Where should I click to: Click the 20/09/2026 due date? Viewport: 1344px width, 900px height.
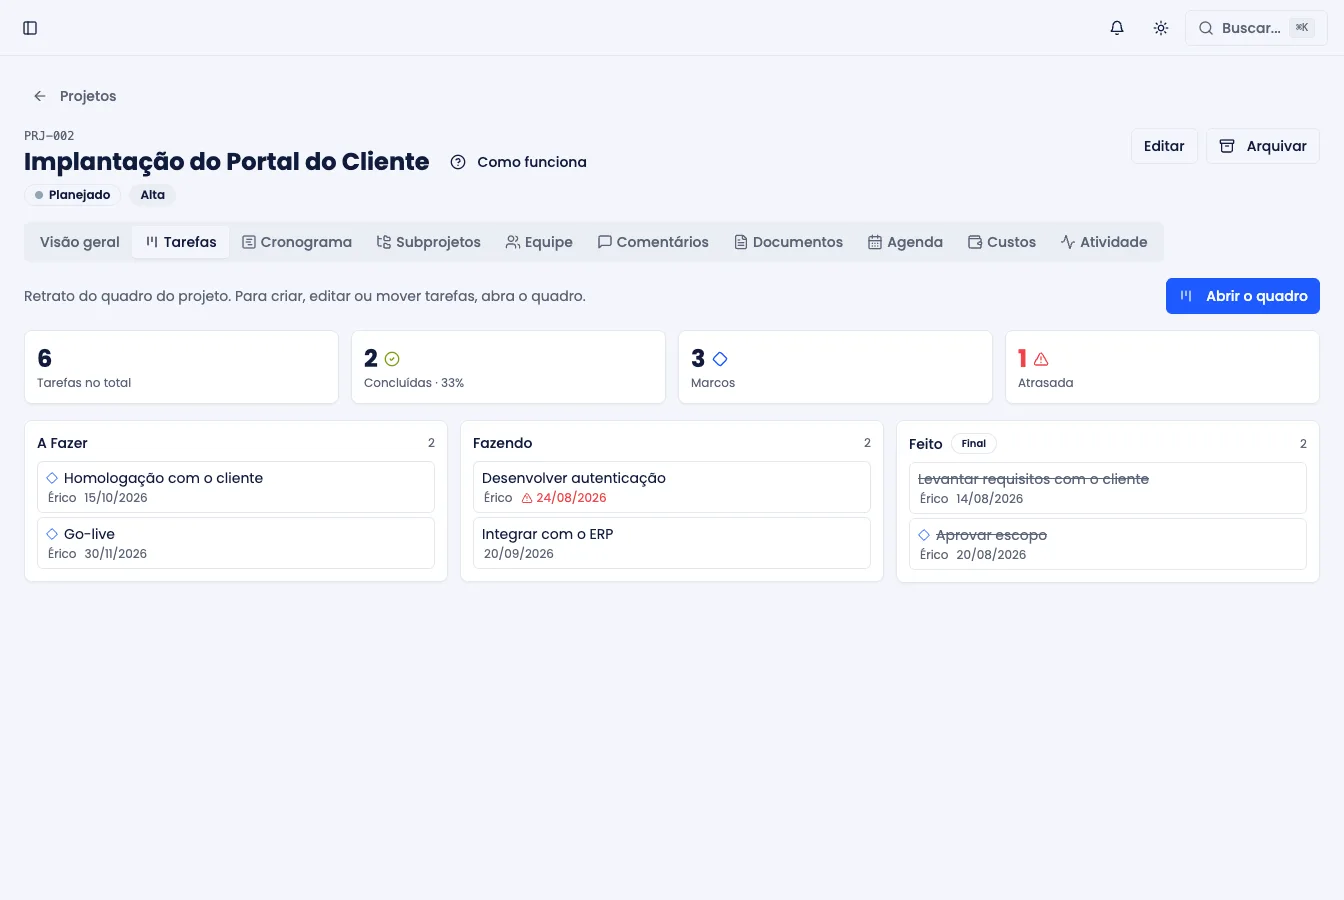519,554
